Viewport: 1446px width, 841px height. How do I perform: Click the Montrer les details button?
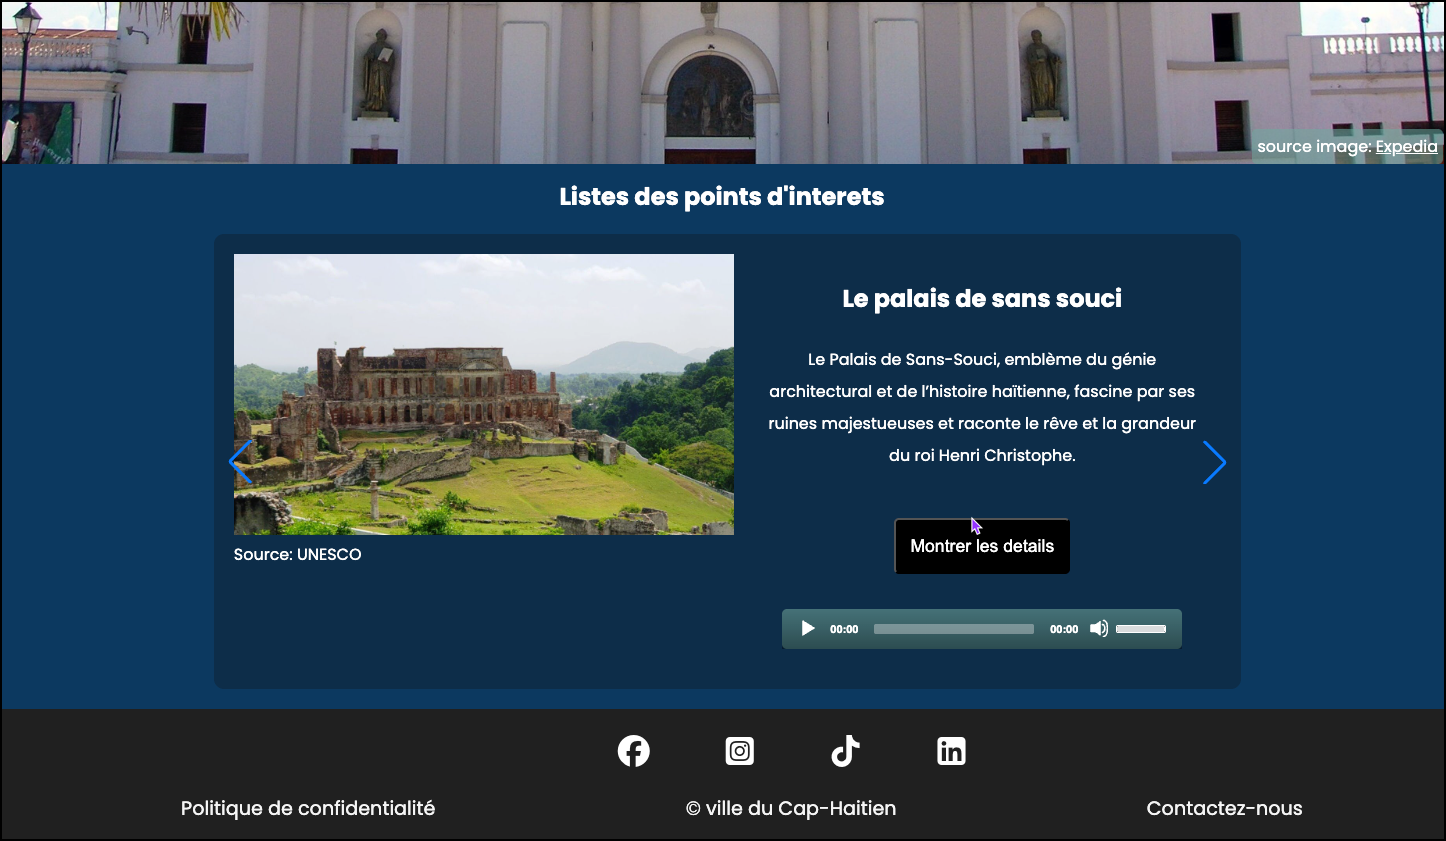click(982, 546)
